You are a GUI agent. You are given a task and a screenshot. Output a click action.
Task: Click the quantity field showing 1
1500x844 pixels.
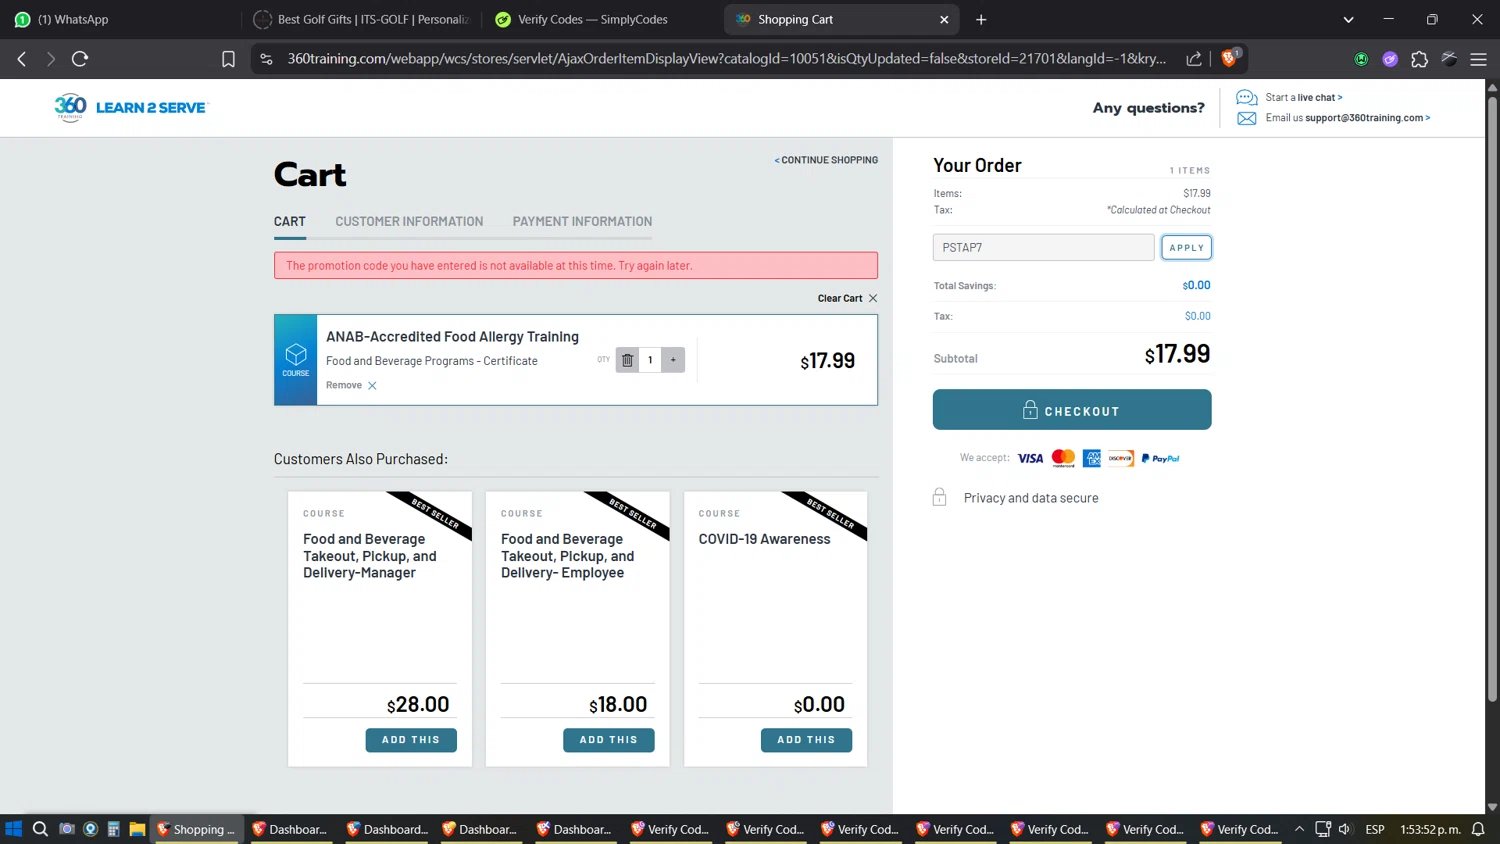point(650,360)
